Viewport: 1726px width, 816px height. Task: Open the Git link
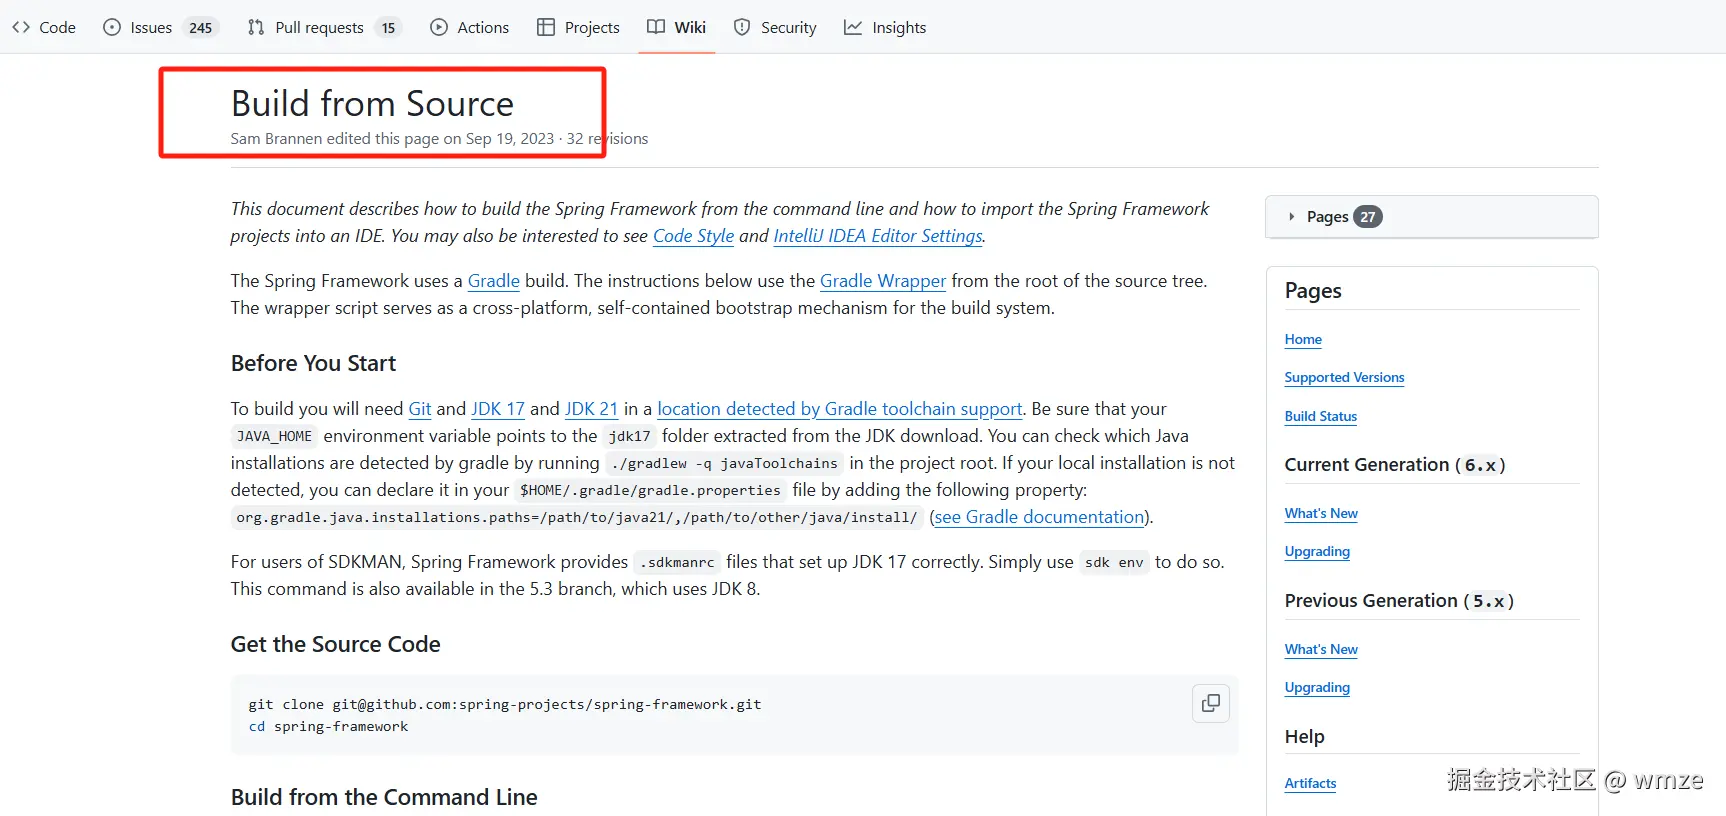420,409
